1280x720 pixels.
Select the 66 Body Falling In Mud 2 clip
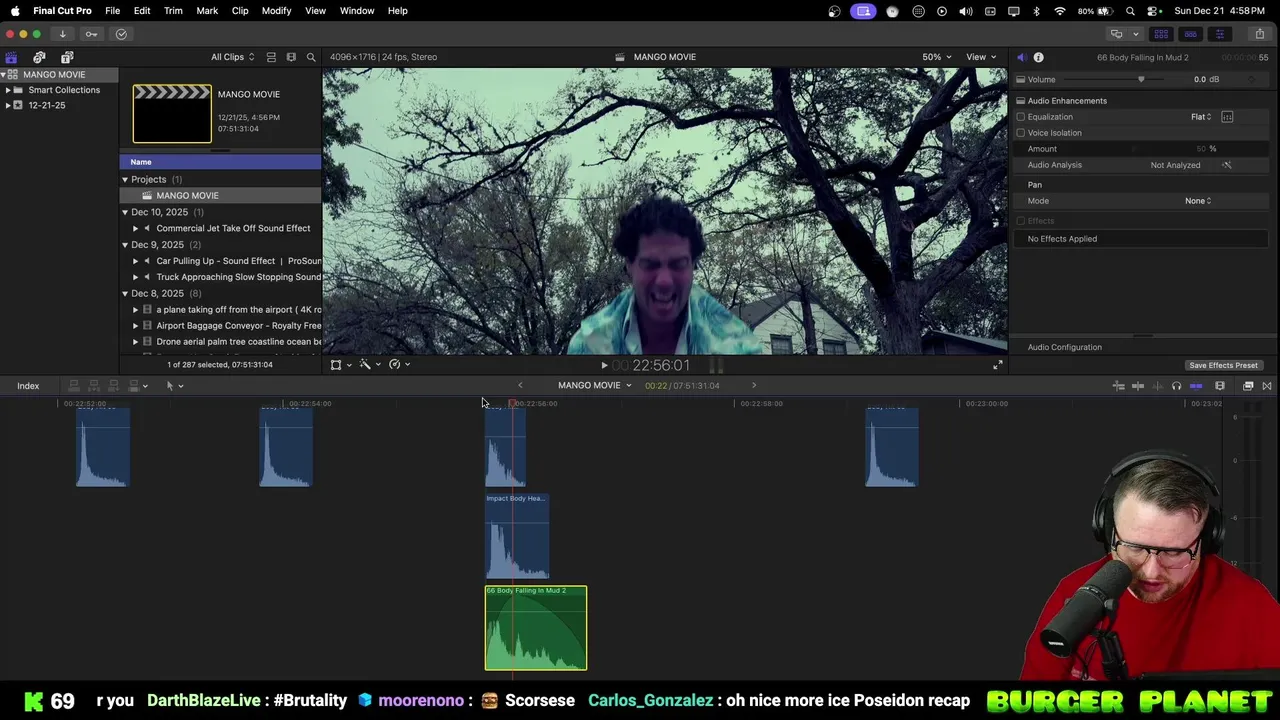(536, 628)
